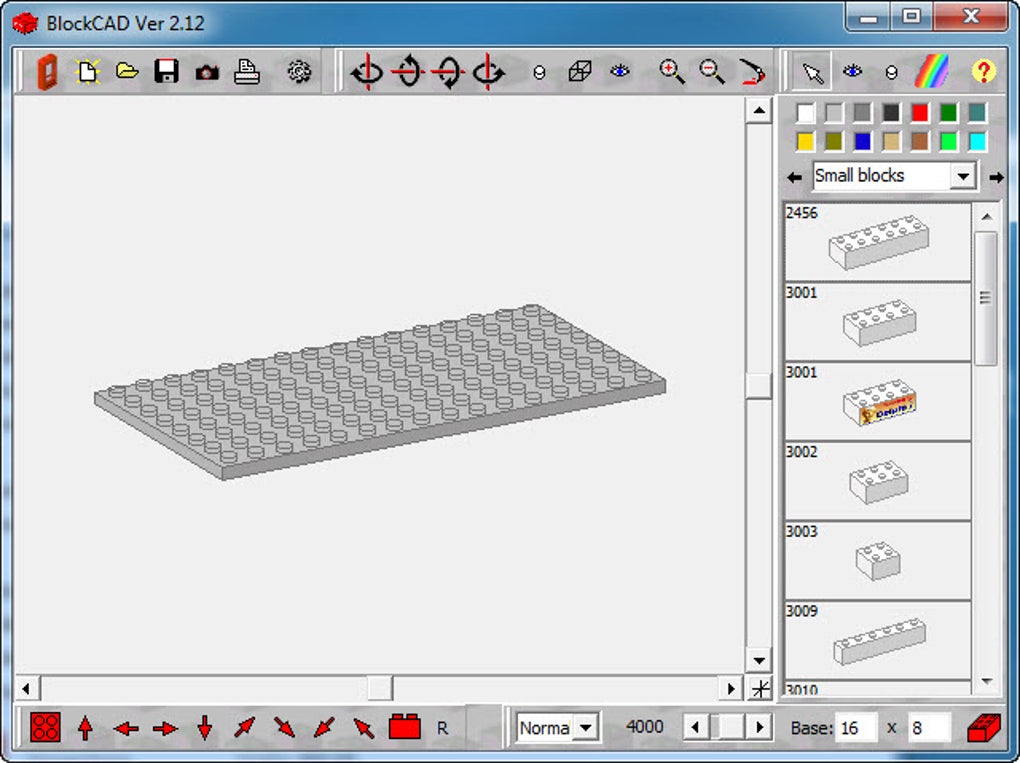This screenshot has height=763, width=1020.
Task: Open the Small blocks category dropdown
Action: tap(962, 176)
